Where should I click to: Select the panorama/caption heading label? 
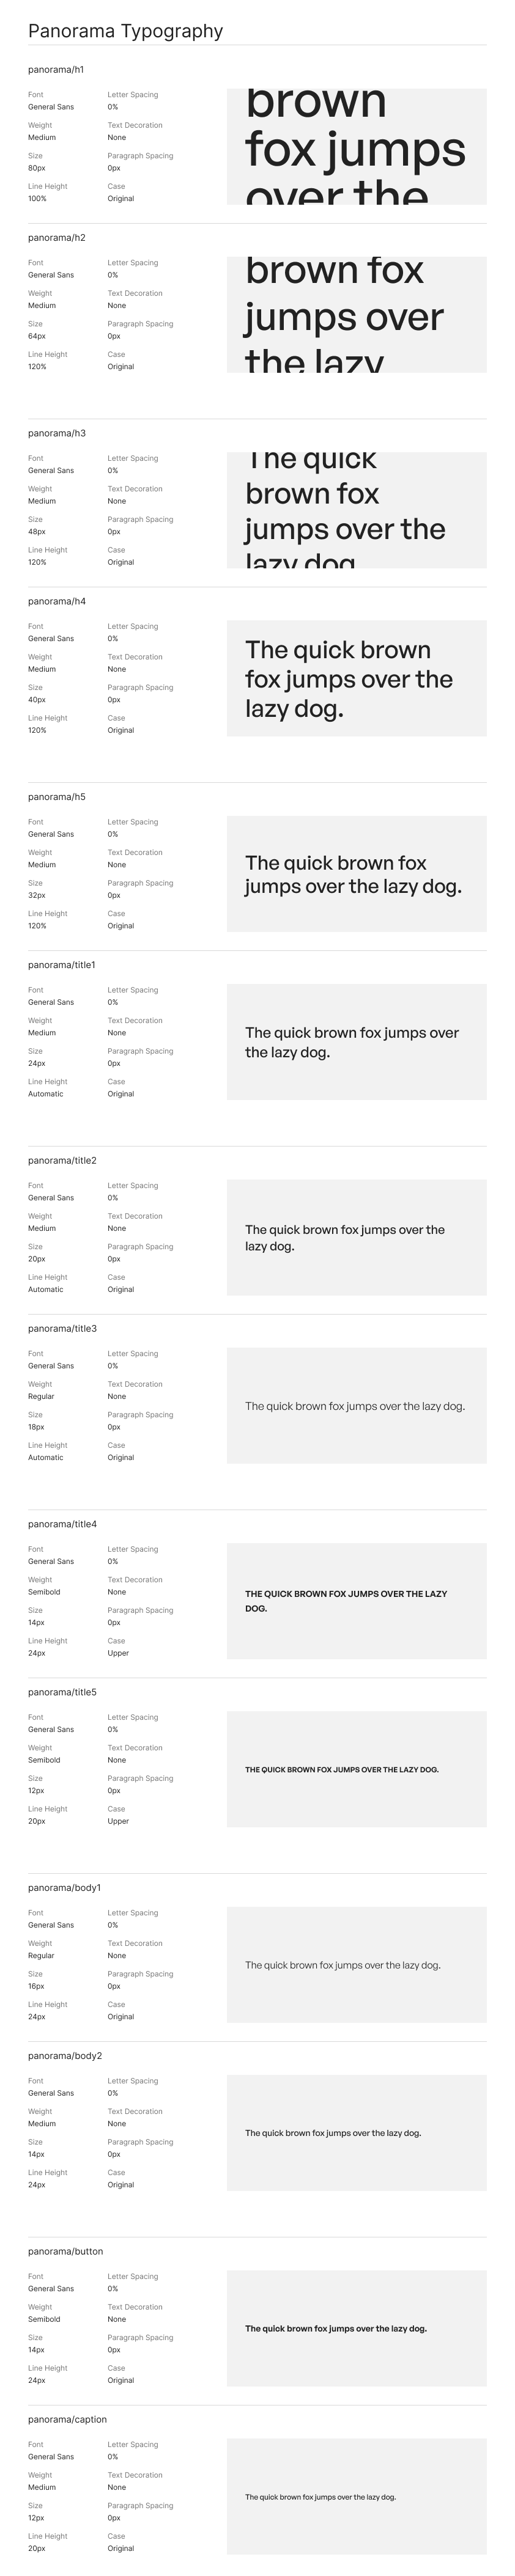point(67,2419)
